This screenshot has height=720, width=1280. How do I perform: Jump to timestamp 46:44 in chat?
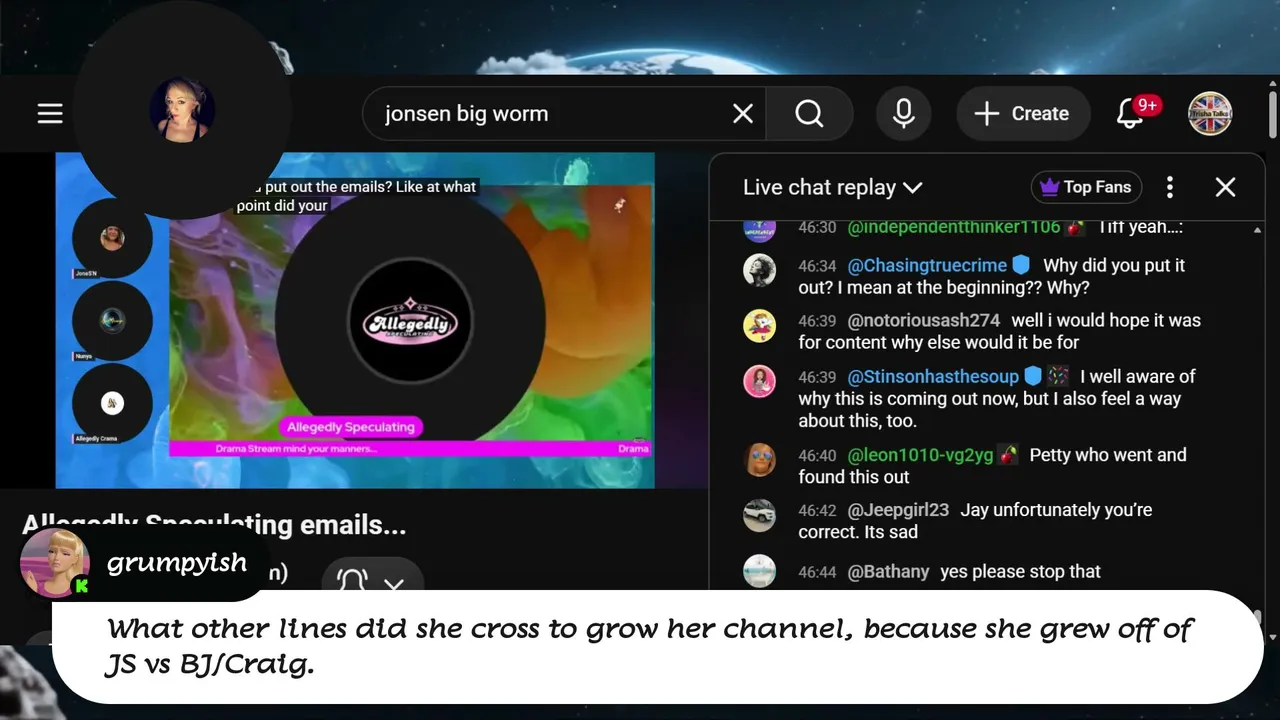(817, 573)
